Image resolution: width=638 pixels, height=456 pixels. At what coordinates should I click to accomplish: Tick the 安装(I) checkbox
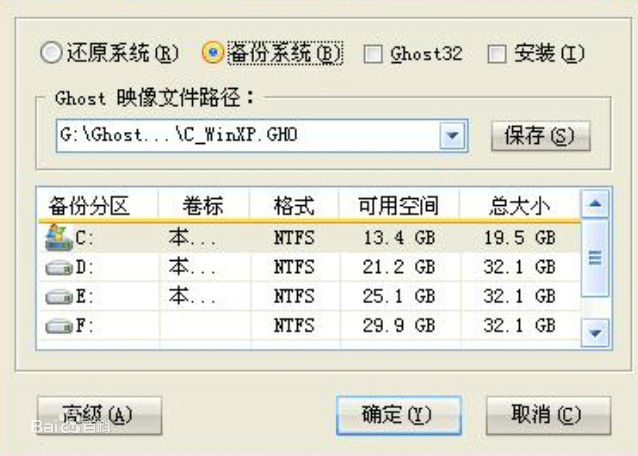[497, 54]
